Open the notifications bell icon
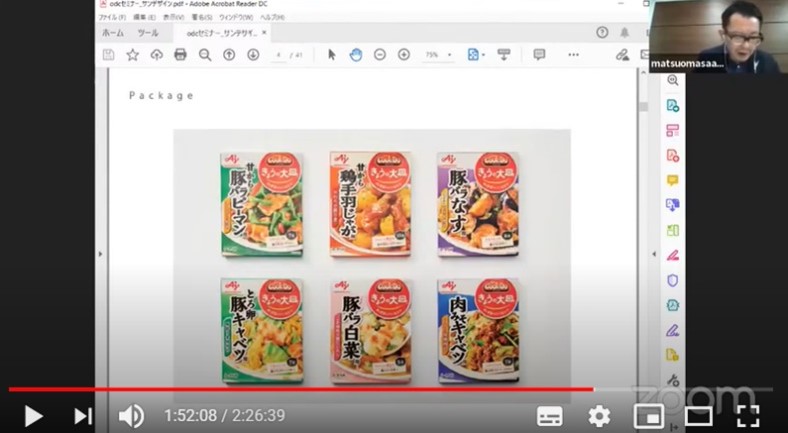This screenshot has height=433, width=788. pyautogui.click(x=624, y=33)
